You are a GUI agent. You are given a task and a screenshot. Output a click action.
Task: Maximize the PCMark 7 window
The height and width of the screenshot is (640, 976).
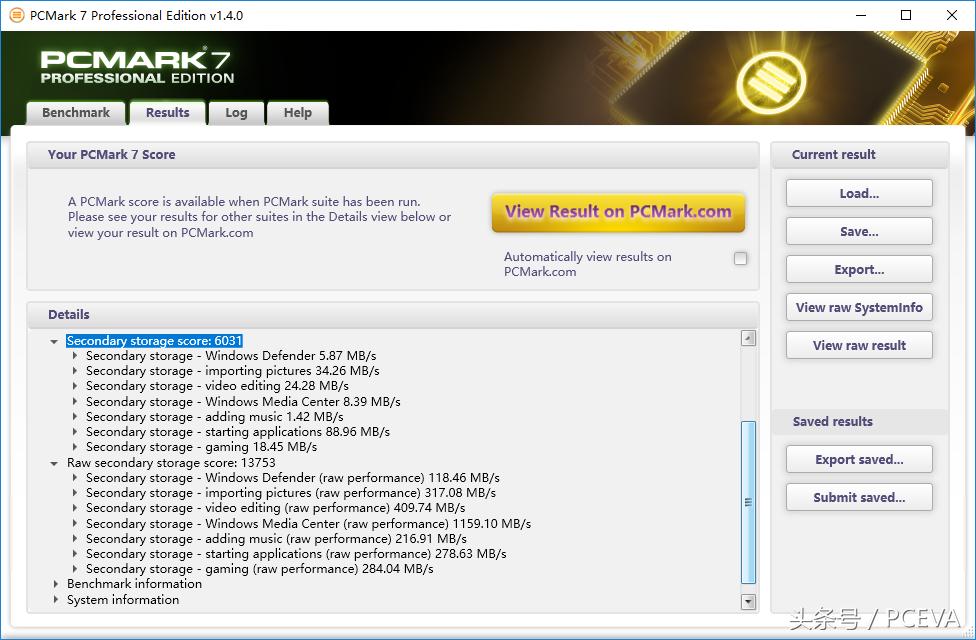pos(906,15)
